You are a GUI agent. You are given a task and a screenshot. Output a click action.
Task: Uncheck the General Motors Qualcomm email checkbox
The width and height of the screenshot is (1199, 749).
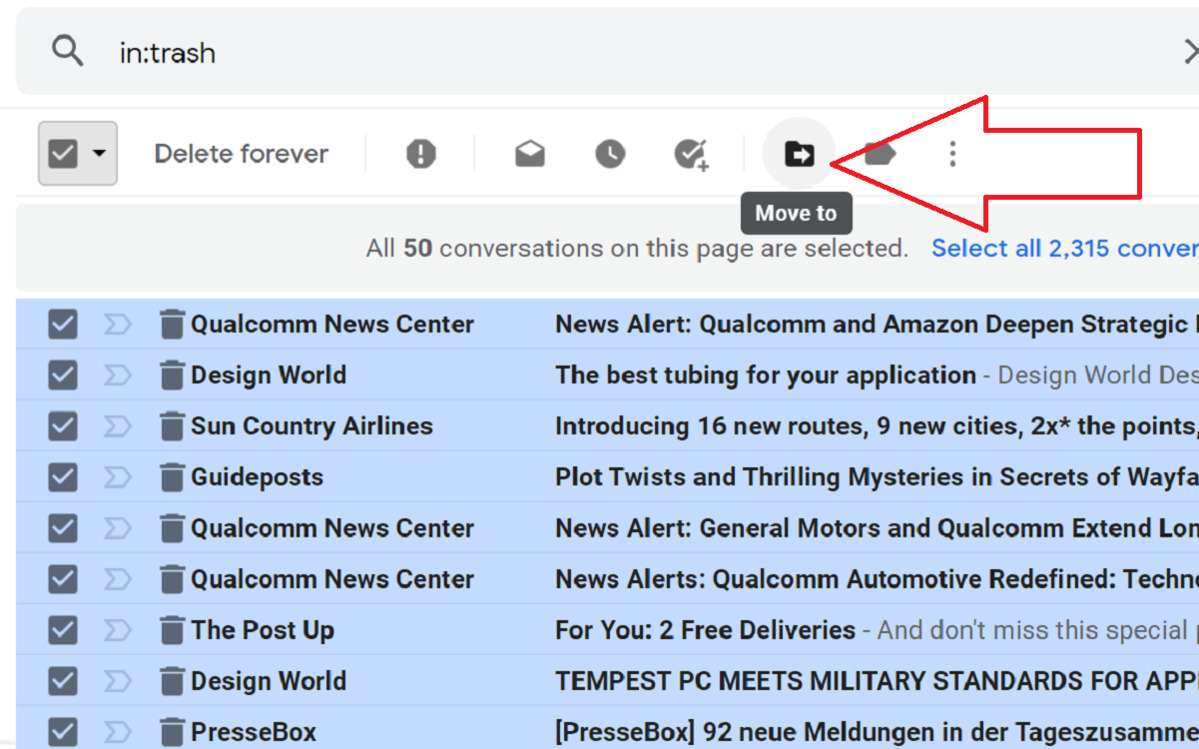click(63, 528)
